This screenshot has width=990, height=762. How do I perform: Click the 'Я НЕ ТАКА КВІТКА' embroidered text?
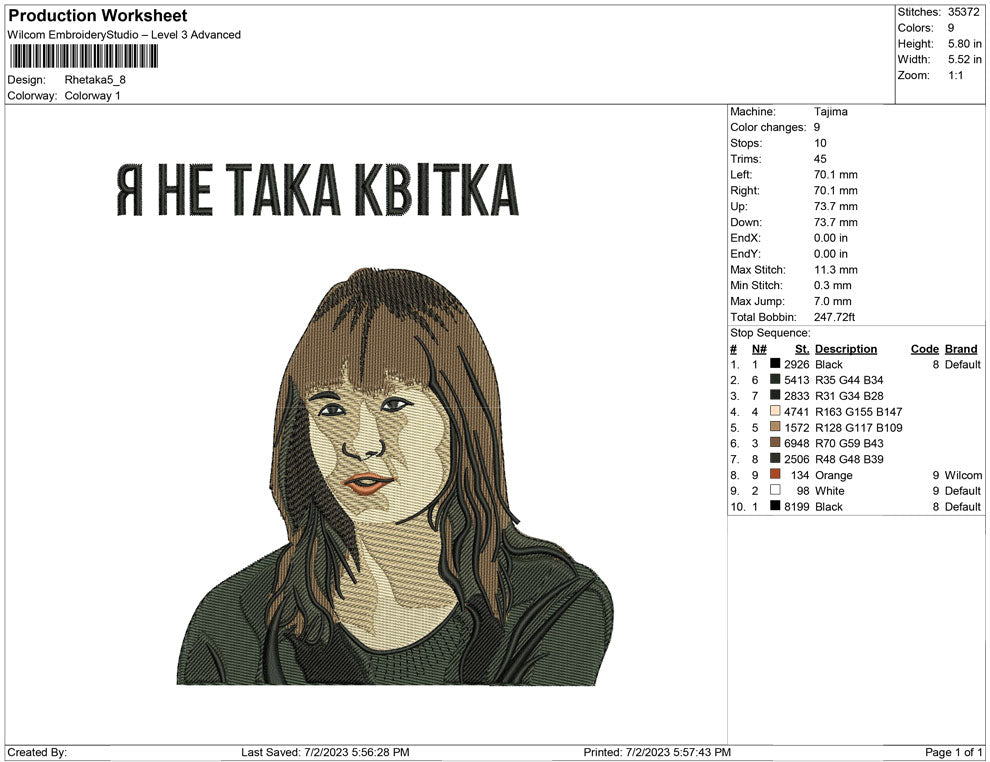(x=318, y=190)
